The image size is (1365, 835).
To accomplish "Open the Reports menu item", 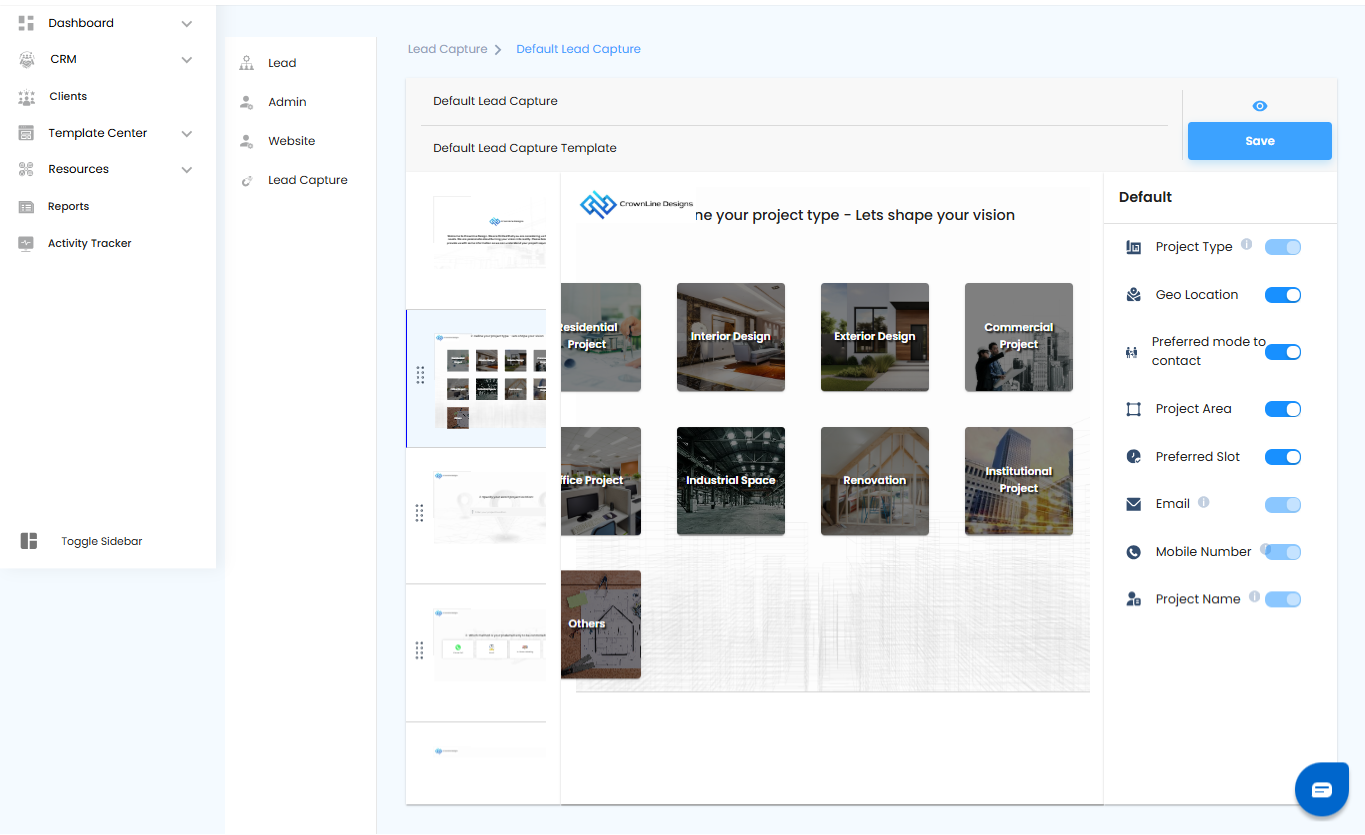I will point(68,207).
